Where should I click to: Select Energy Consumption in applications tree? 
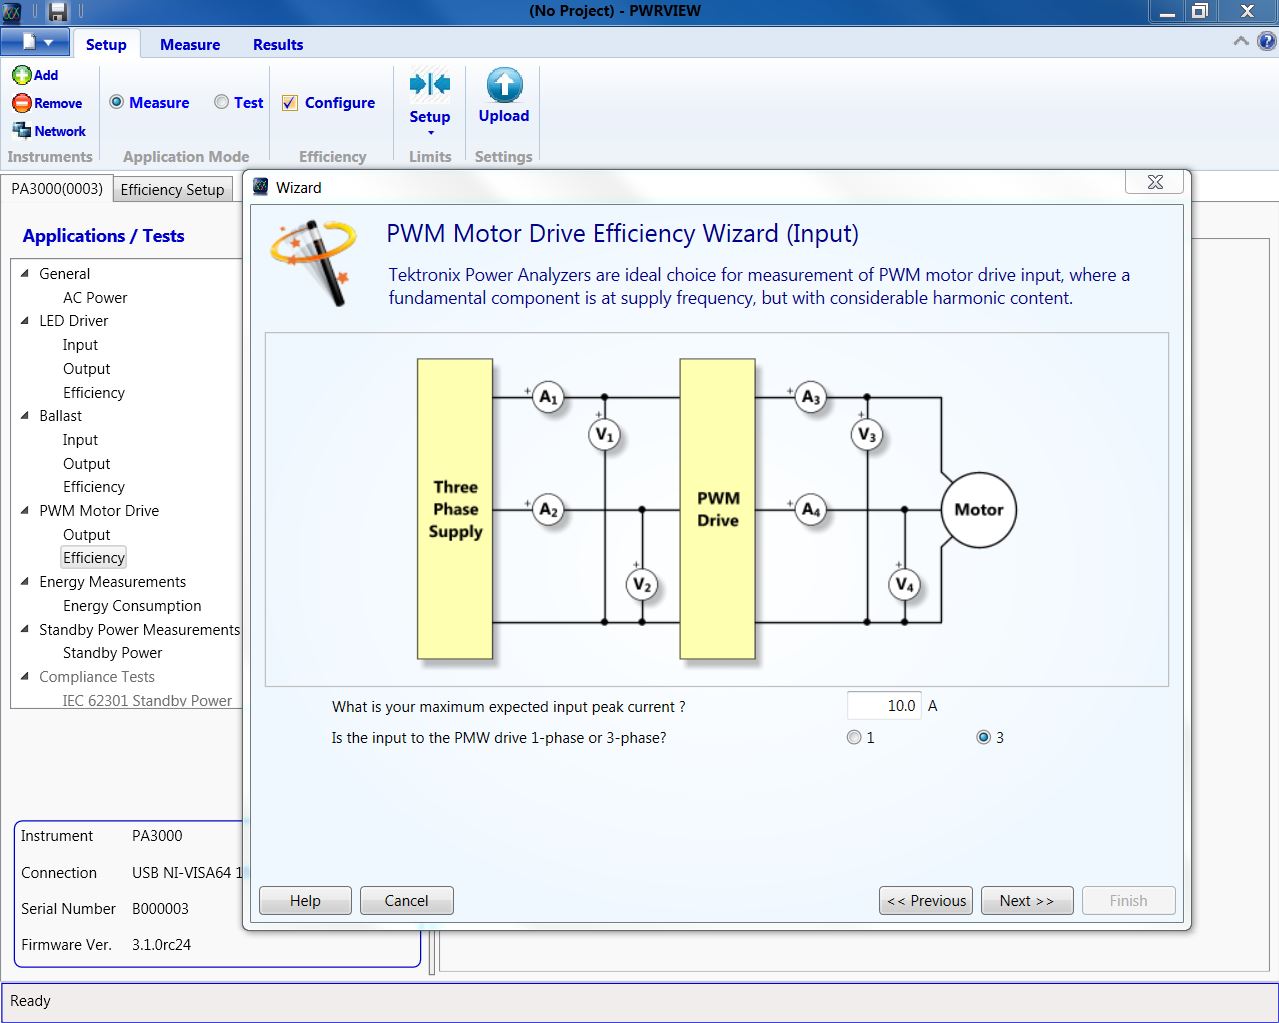pyautogui.click(x=132, y=606)
